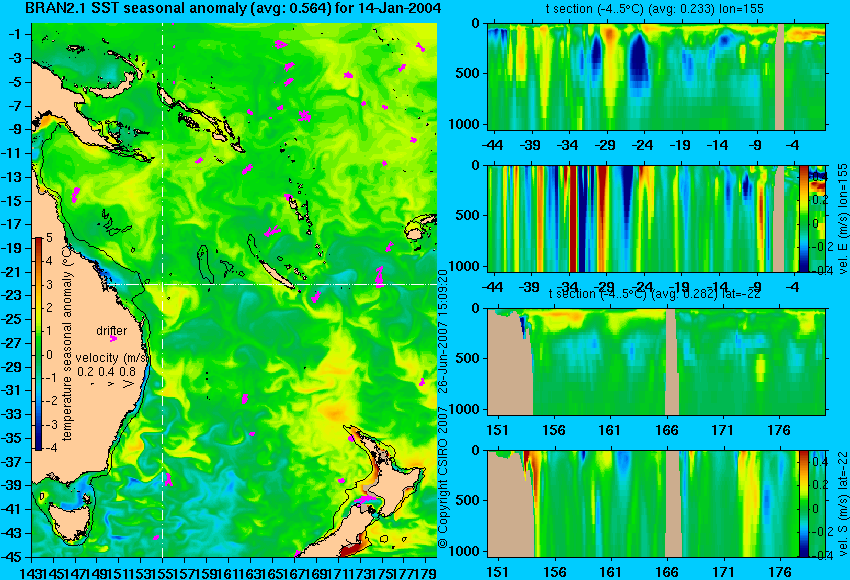Click the 'temperature seasonal anomaly (°C)' colorbar label
Image resolution: width=850 pixels, height=580 pixels.
coord(67,343)
